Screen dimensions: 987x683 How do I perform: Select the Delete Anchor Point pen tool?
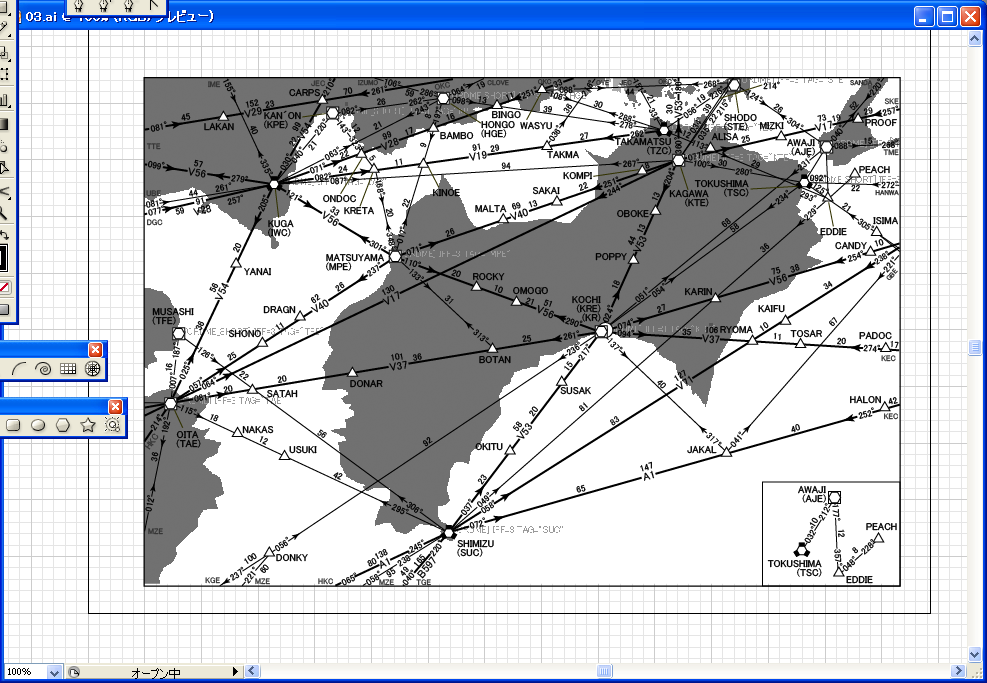click(x=129, y=5)
